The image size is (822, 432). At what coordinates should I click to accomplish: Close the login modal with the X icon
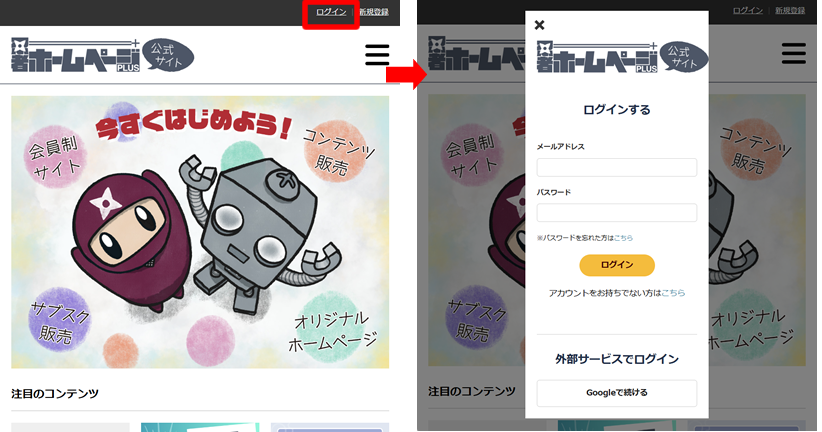pos(540,25)
